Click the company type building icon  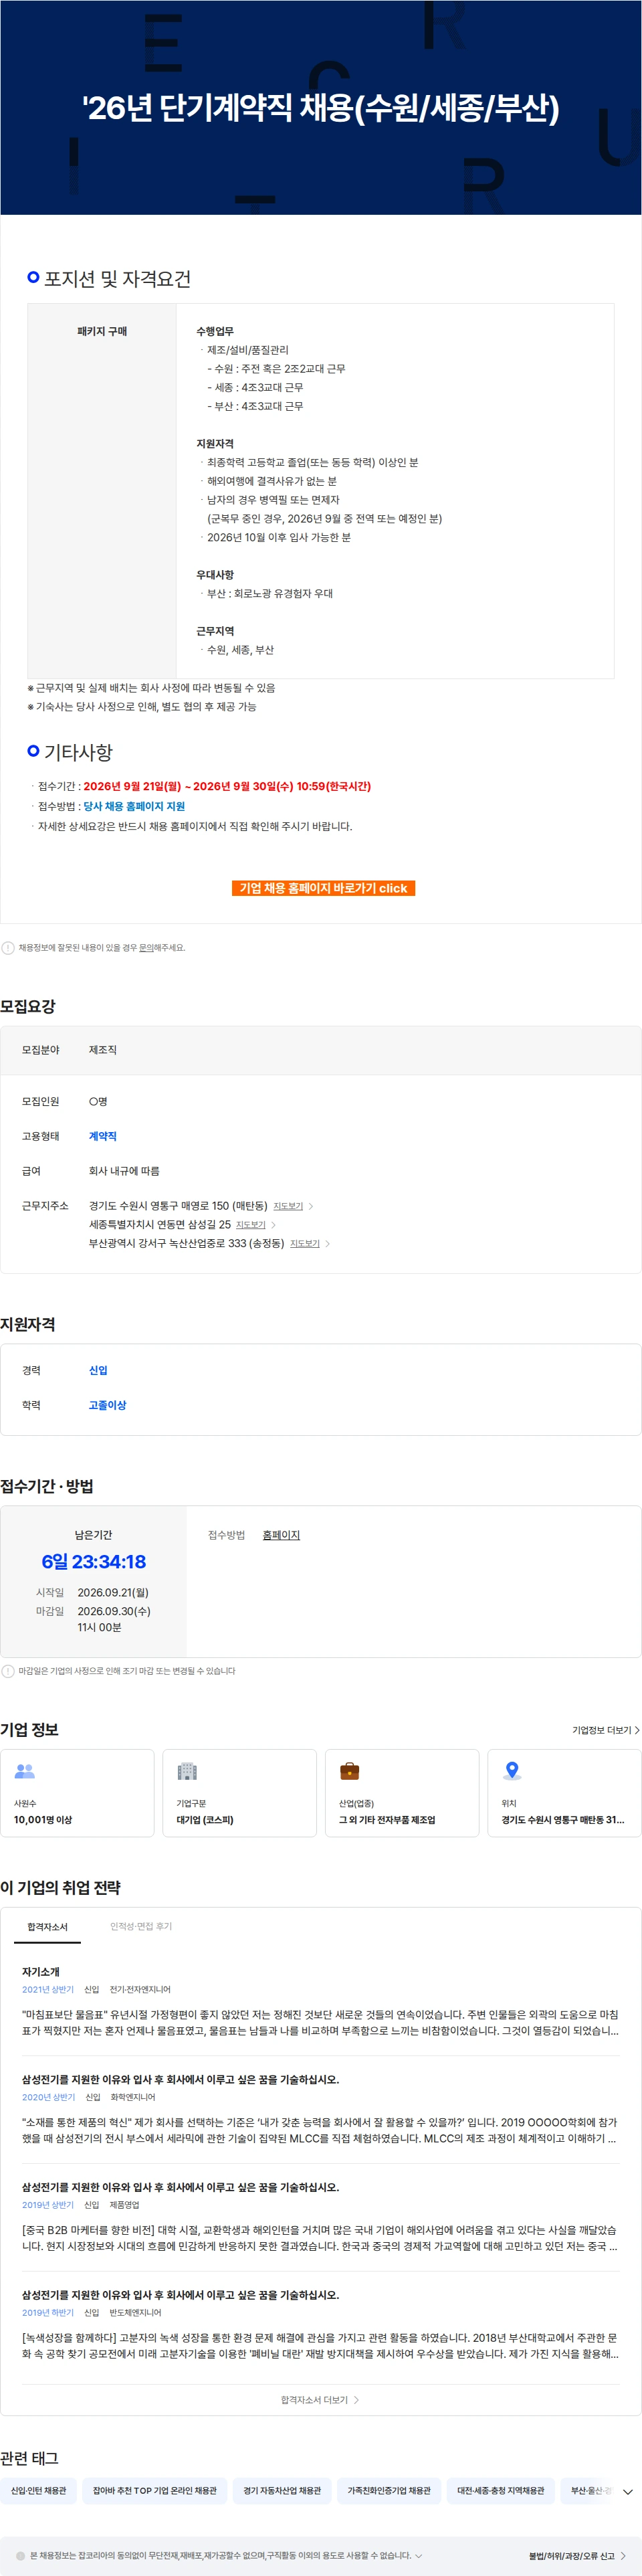point(187,1771)
